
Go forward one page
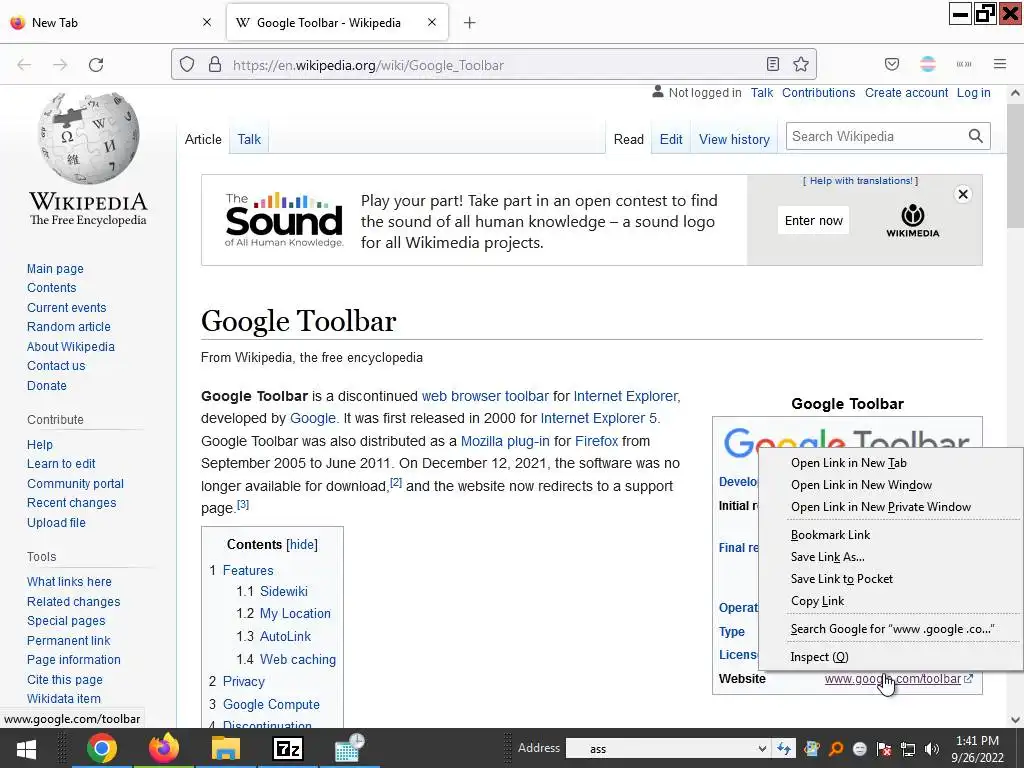60,65
